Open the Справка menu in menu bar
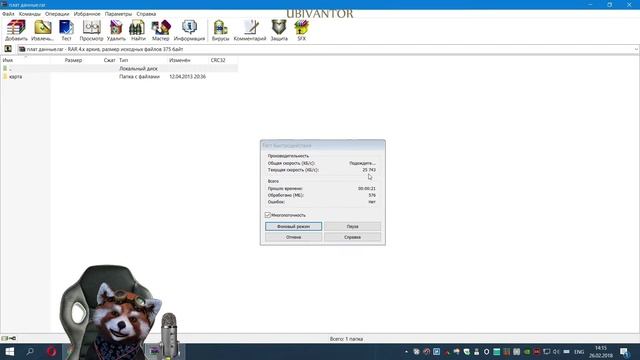Viewport: 640px width, 360px height. click(146, 14)
